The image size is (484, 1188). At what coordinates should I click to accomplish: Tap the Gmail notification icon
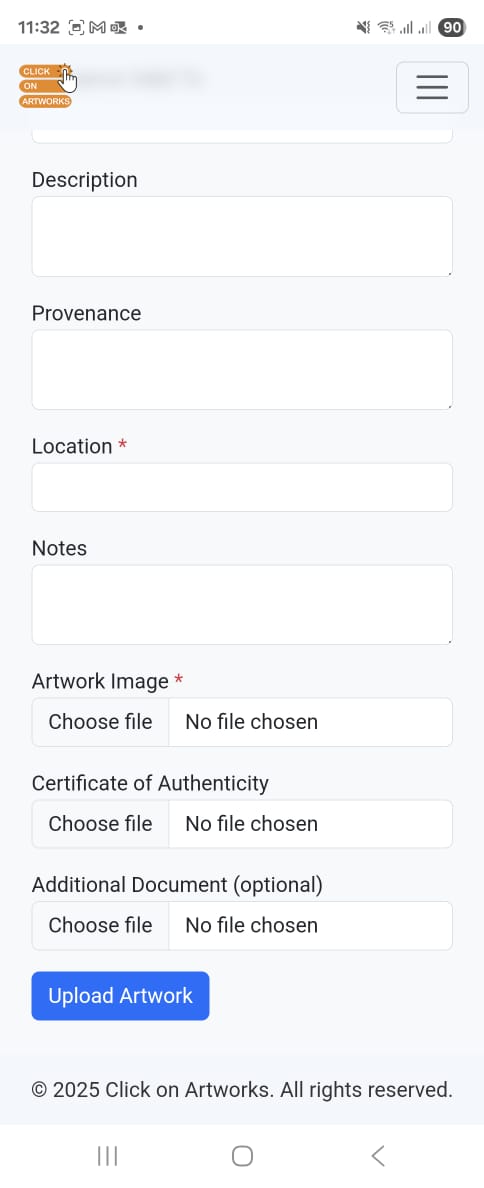97,28
